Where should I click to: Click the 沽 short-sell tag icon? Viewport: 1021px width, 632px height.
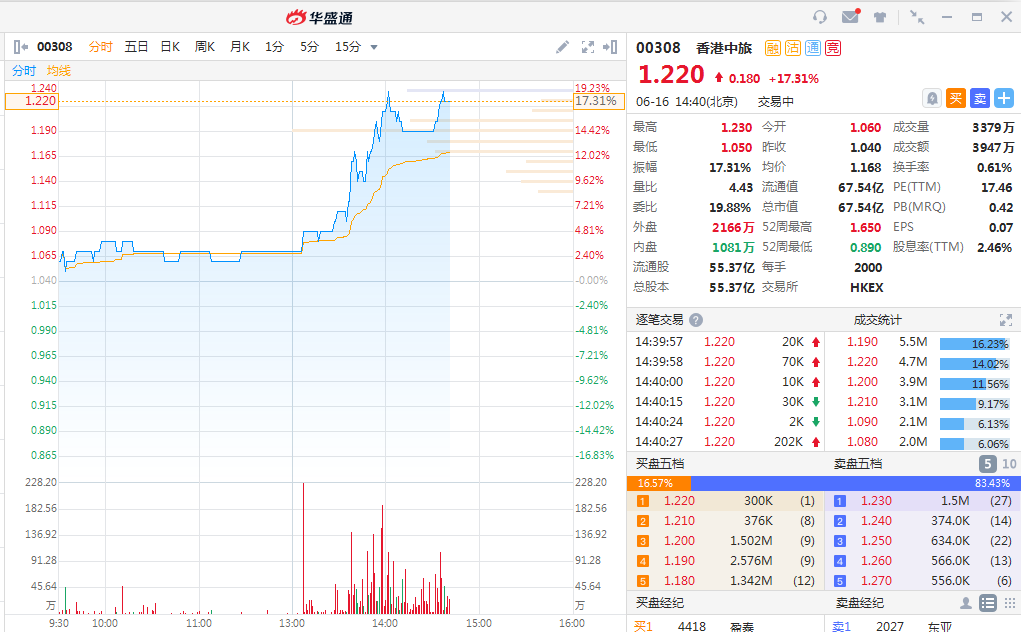tap(792, 48)
